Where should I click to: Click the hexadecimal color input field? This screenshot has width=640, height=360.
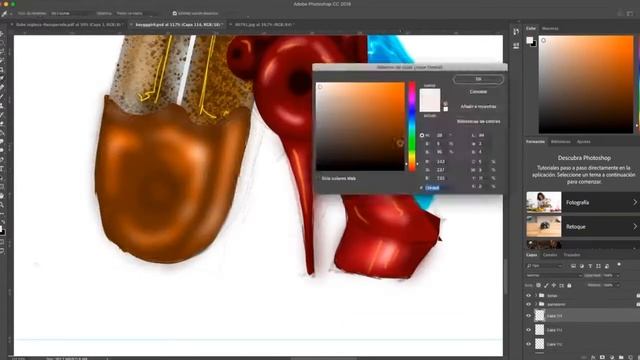point(437,188)
